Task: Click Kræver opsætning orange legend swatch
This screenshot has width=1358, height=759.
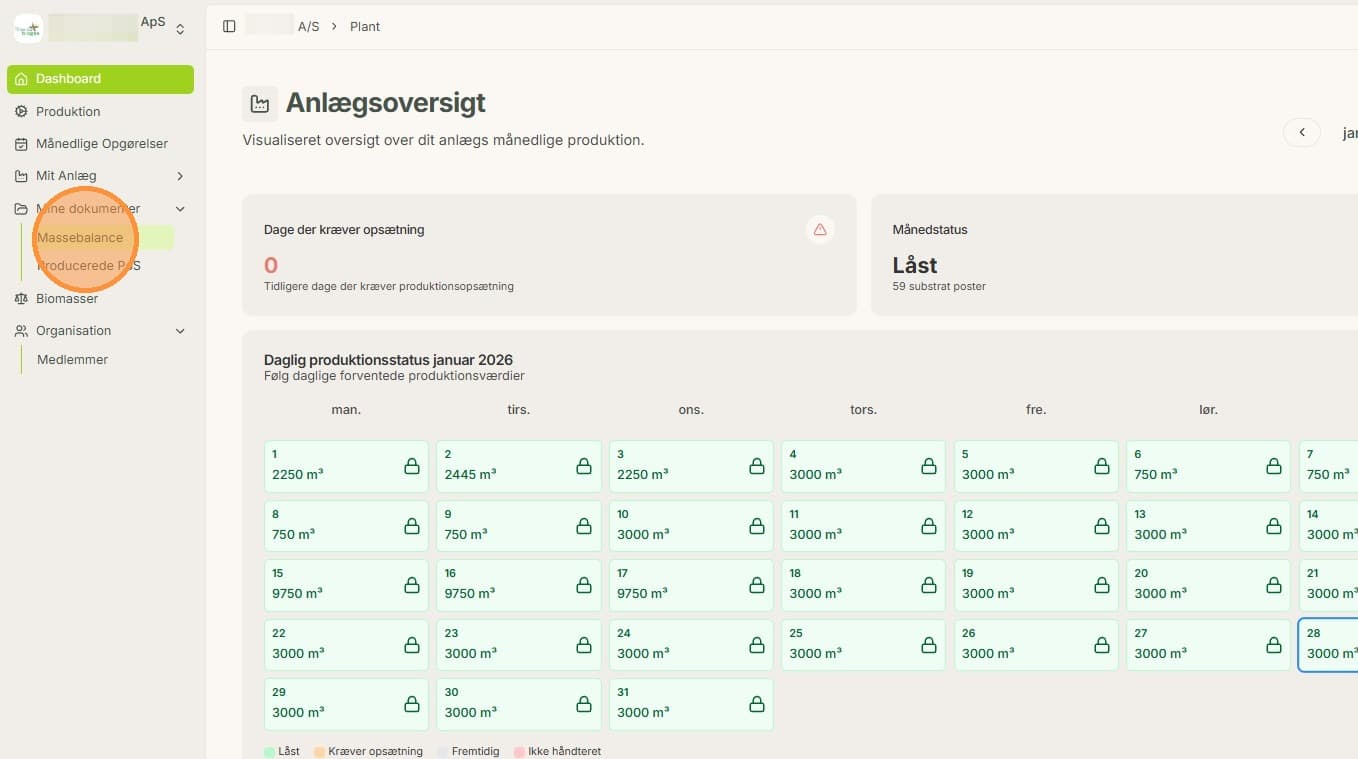Action: pos(319,752)
